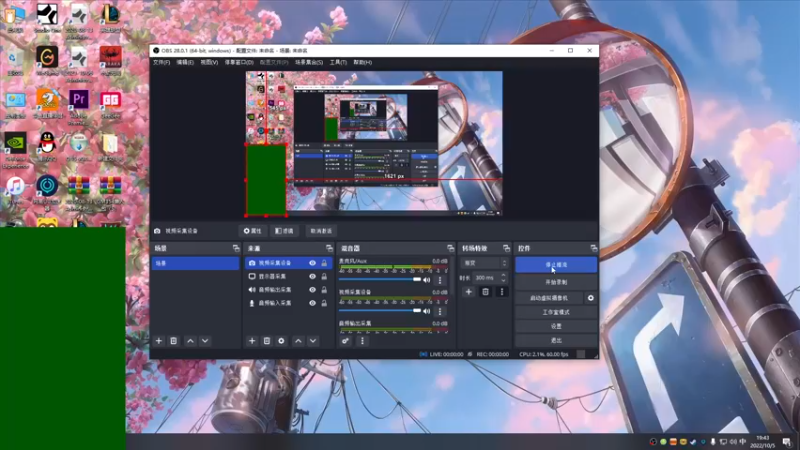Select the 音频输入采集 source row
This screenshot has width=800, height=450.
point(288,303)
